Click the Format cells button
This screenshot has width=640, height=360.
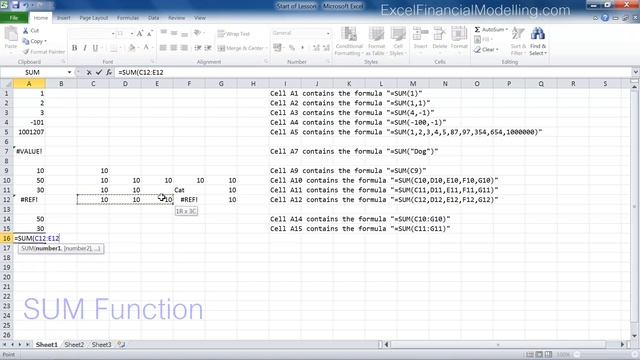[459, 38]
